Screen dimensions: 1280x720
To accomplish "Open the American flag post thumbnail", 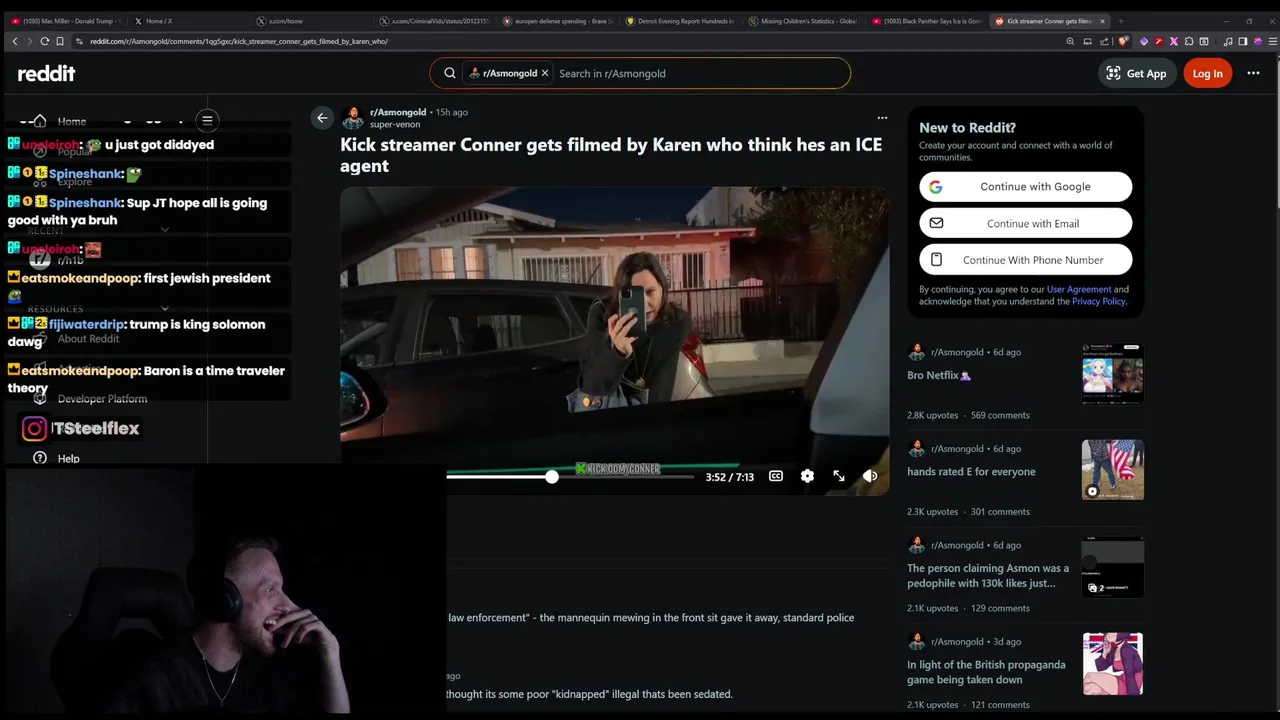I will click(1112, 470).
